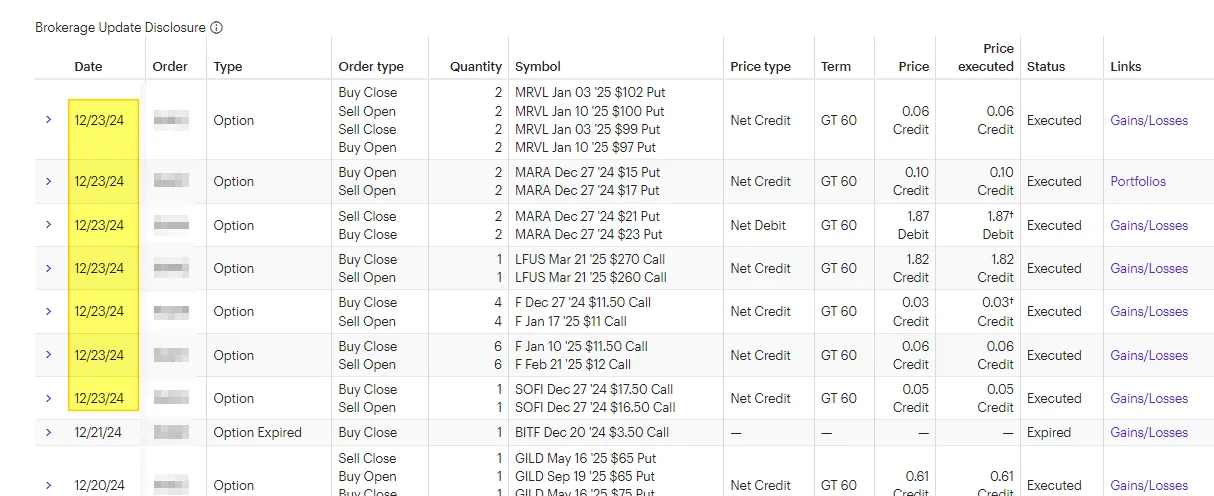Open Gains/Losses link for LFUS order
This screenshot has height=496, width=1214.
(1149, 268)
